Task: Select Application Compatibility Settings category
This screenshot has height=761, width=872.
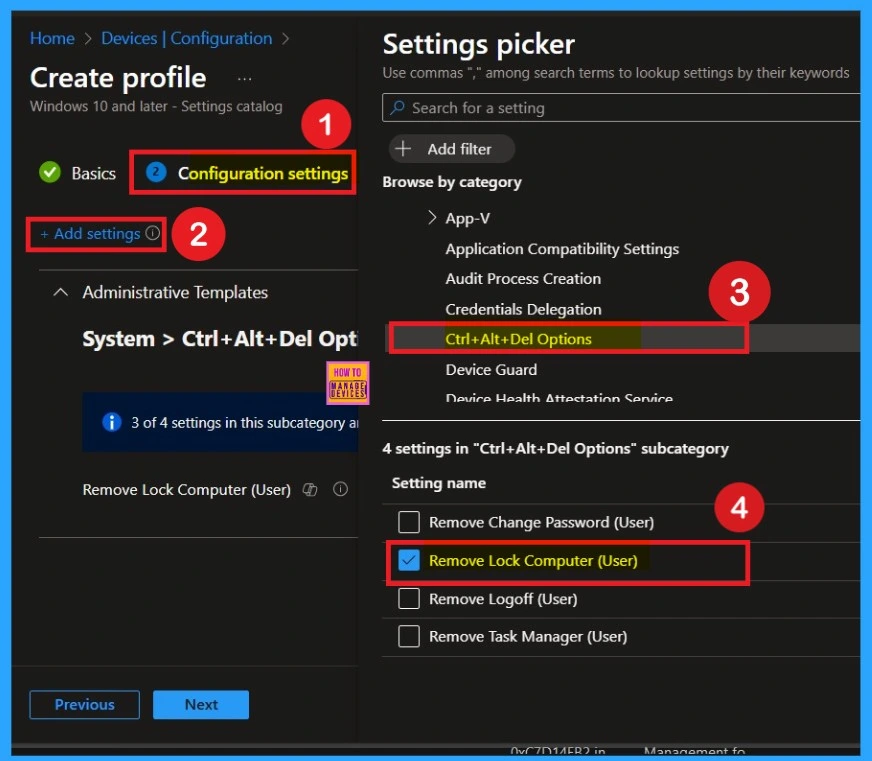Action: pyautogui.click(x=562, y=249)
